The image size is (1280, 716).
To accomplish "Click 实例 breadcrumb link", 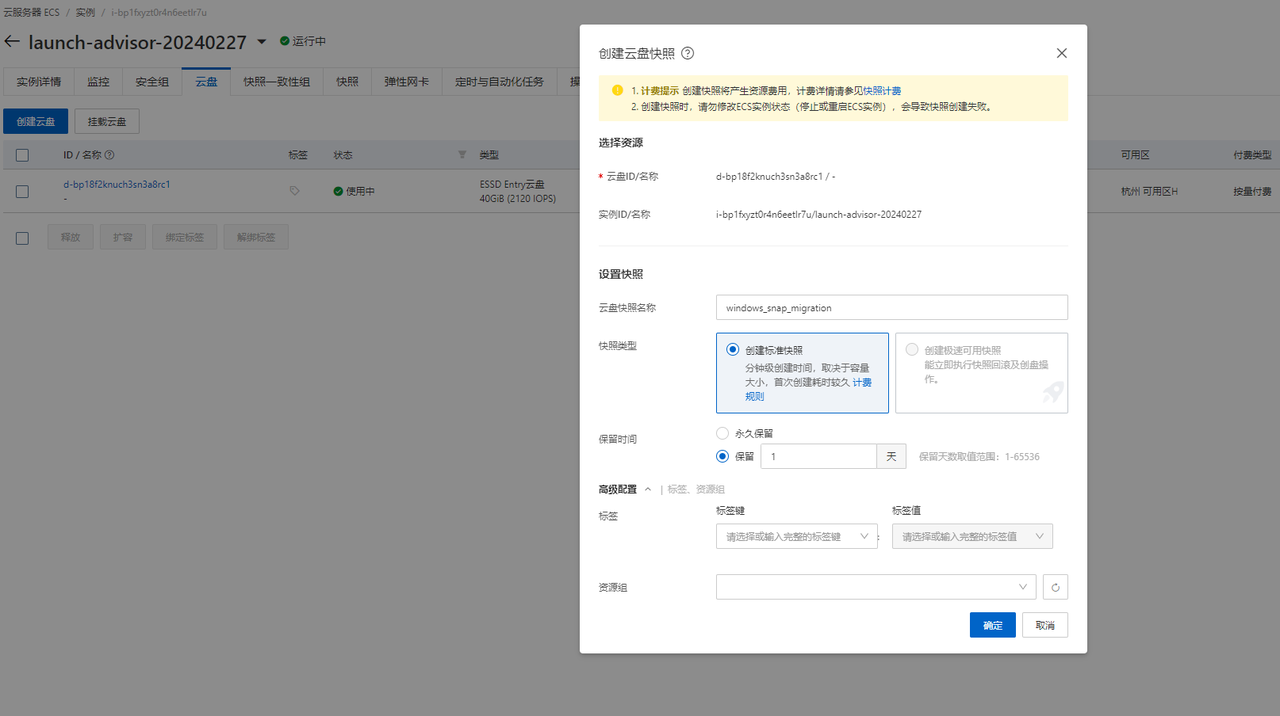I will [85, 12].
